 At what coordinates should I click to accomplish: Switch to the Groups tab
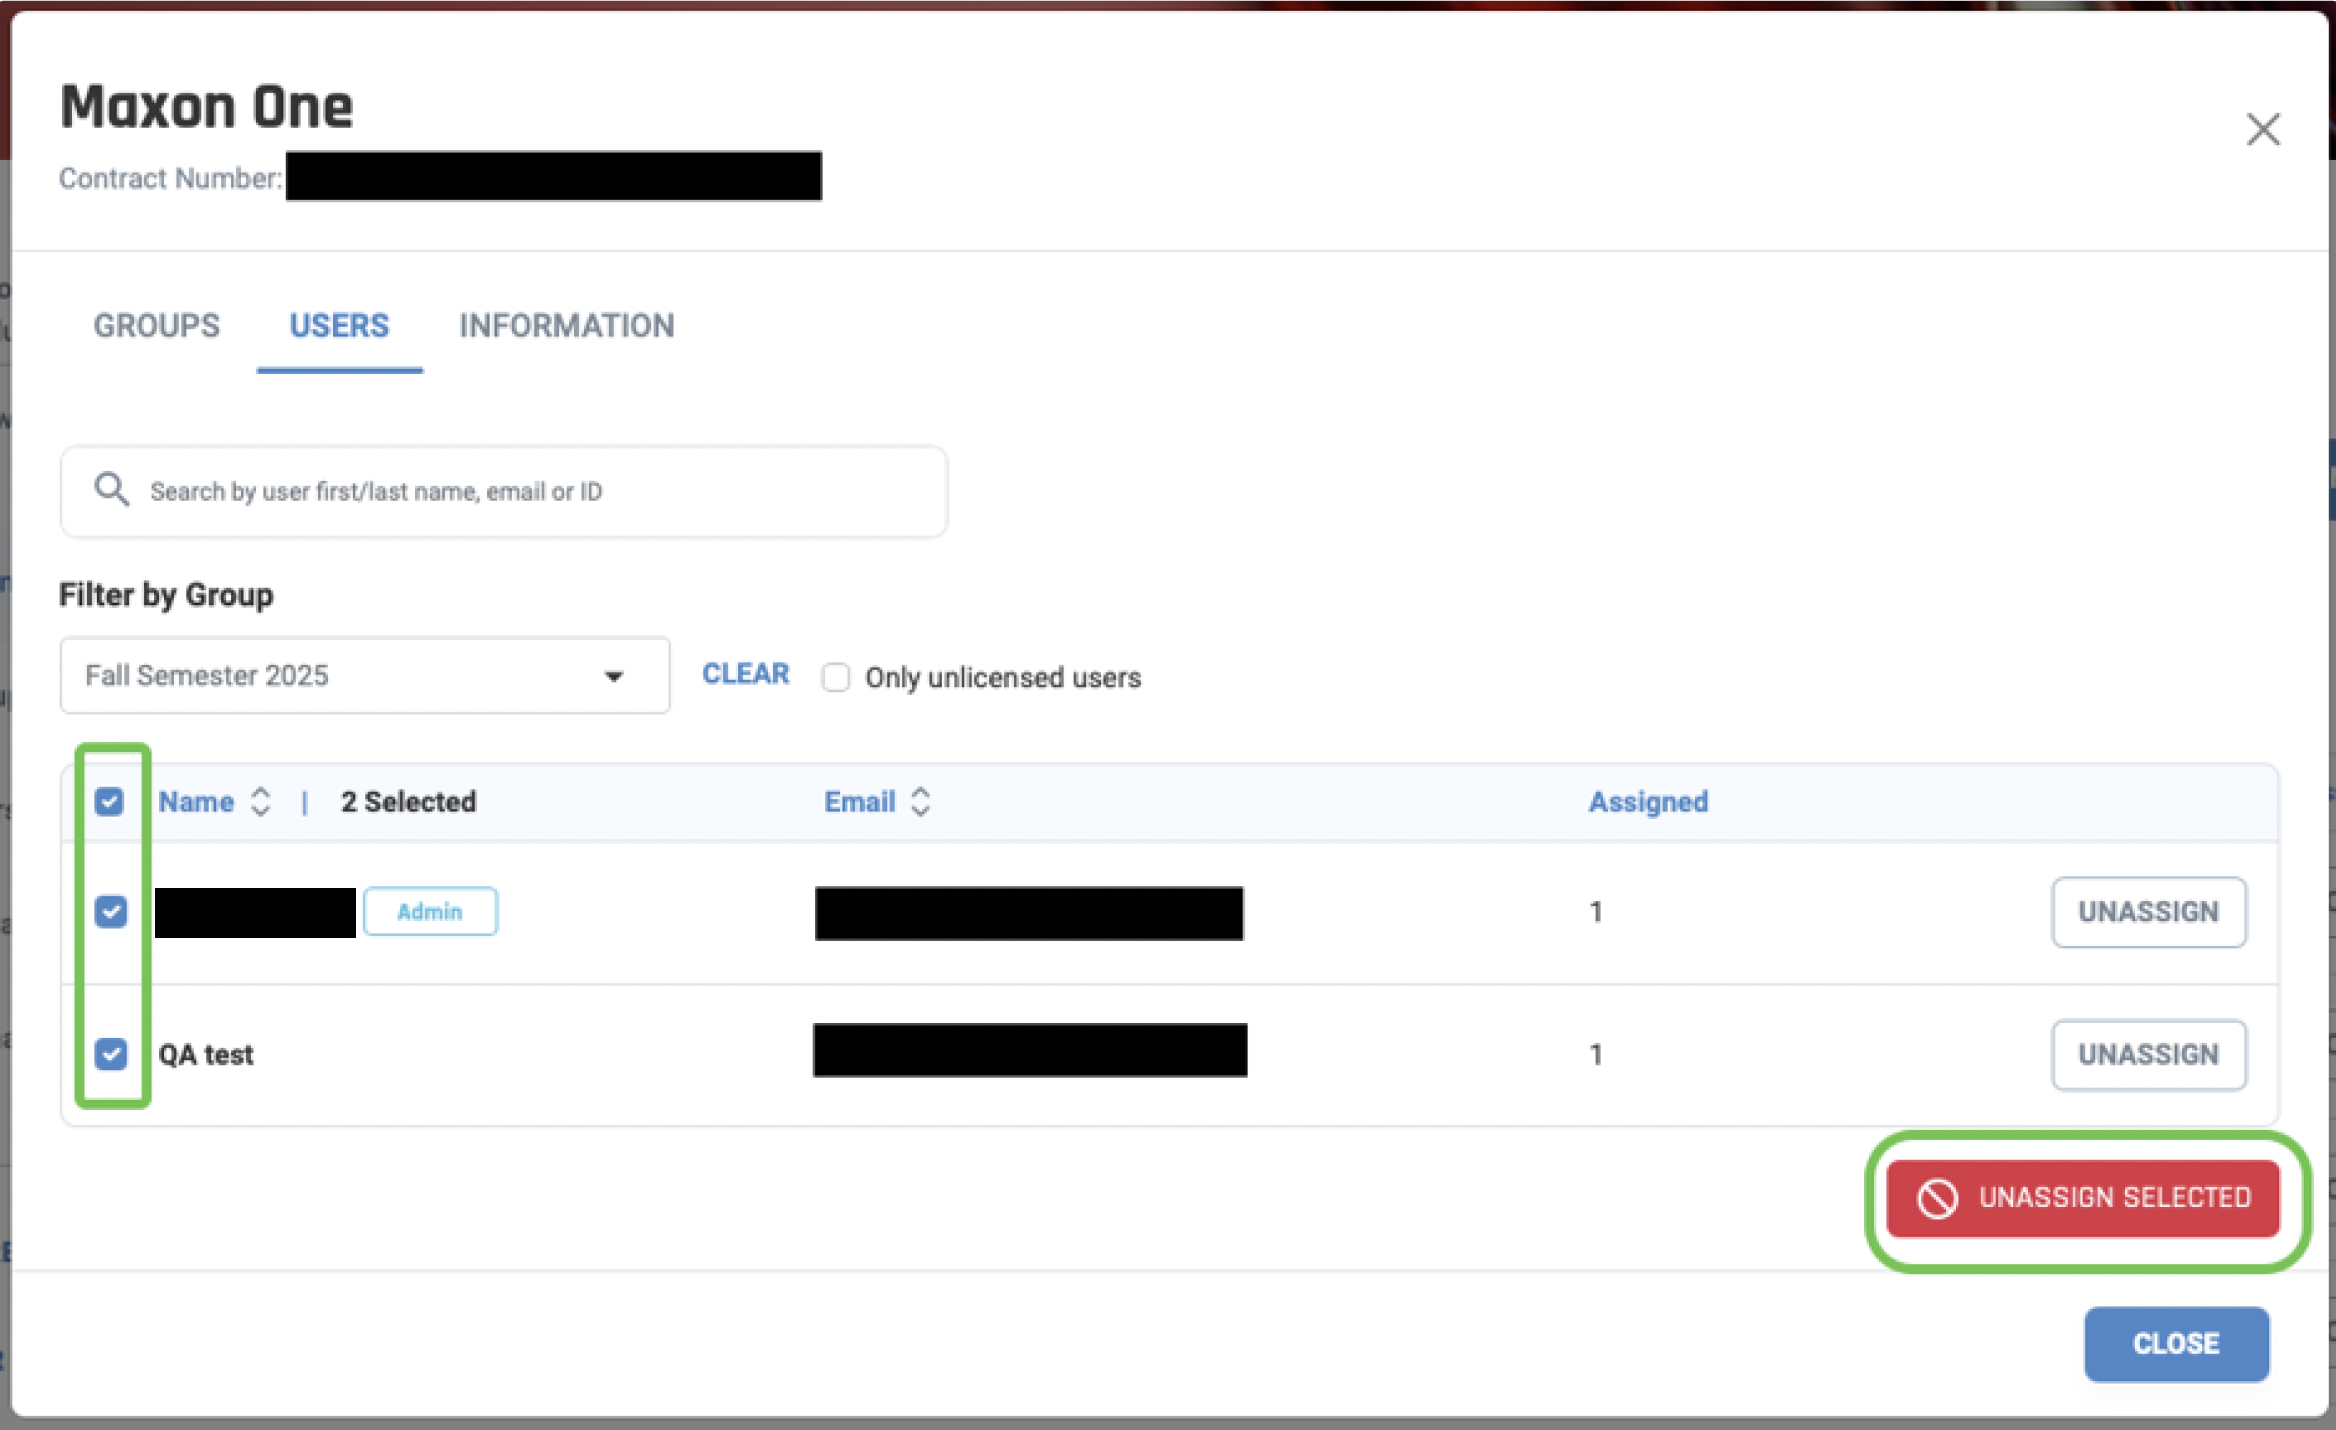(x=157, y=326)
